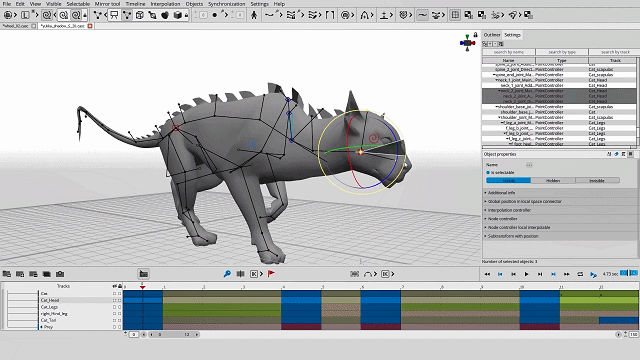Click the center of mass pedestal icon
Screen dimensions: 640x360
tap(384, 15)
